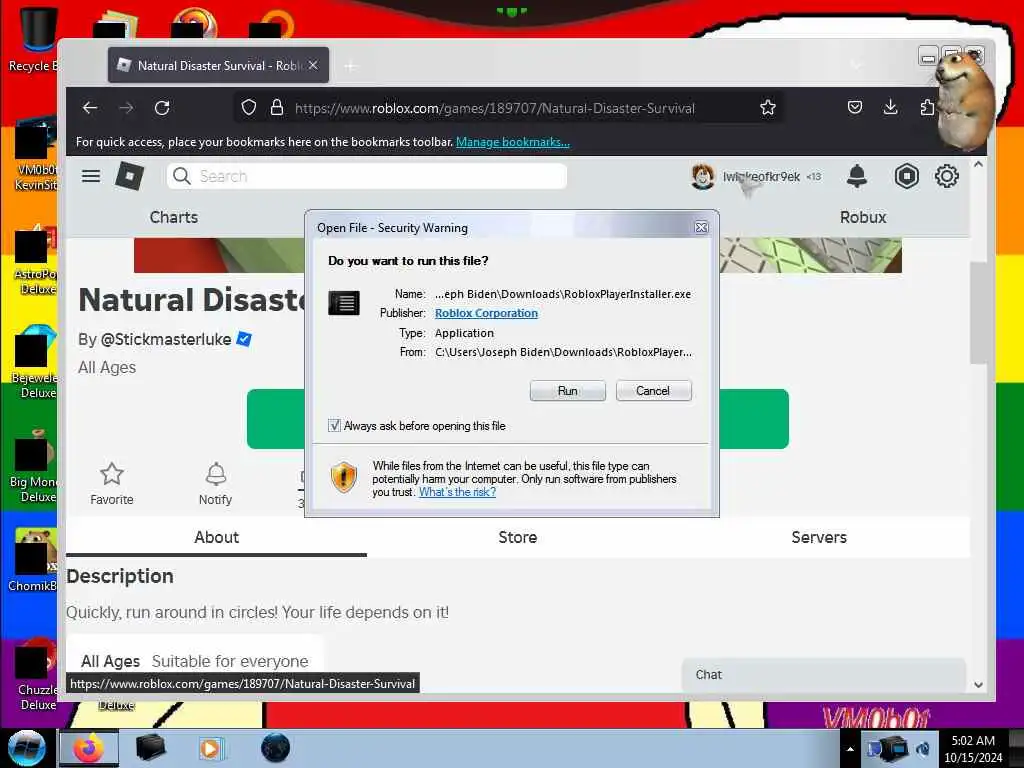Show hidden system tray icons

point(850,749)
